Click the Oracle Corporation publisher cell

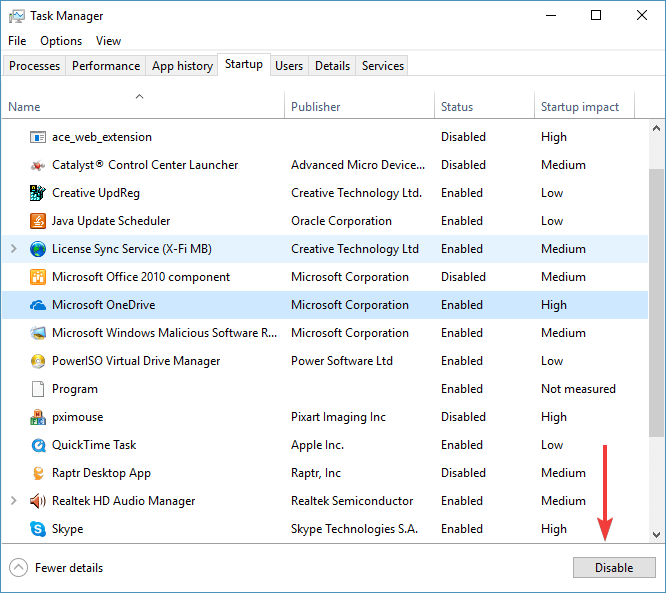[x=341, y=221]
